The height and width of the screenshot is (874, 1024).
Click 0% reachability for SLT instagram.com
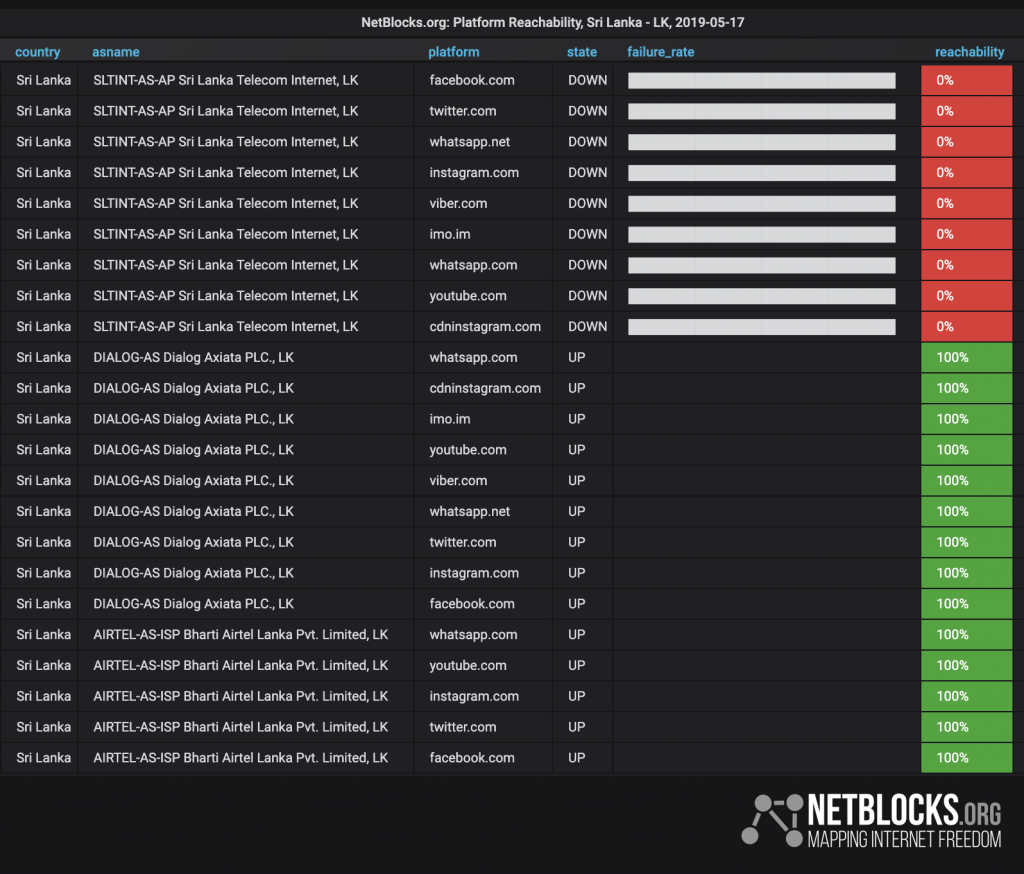coord(967,172)
